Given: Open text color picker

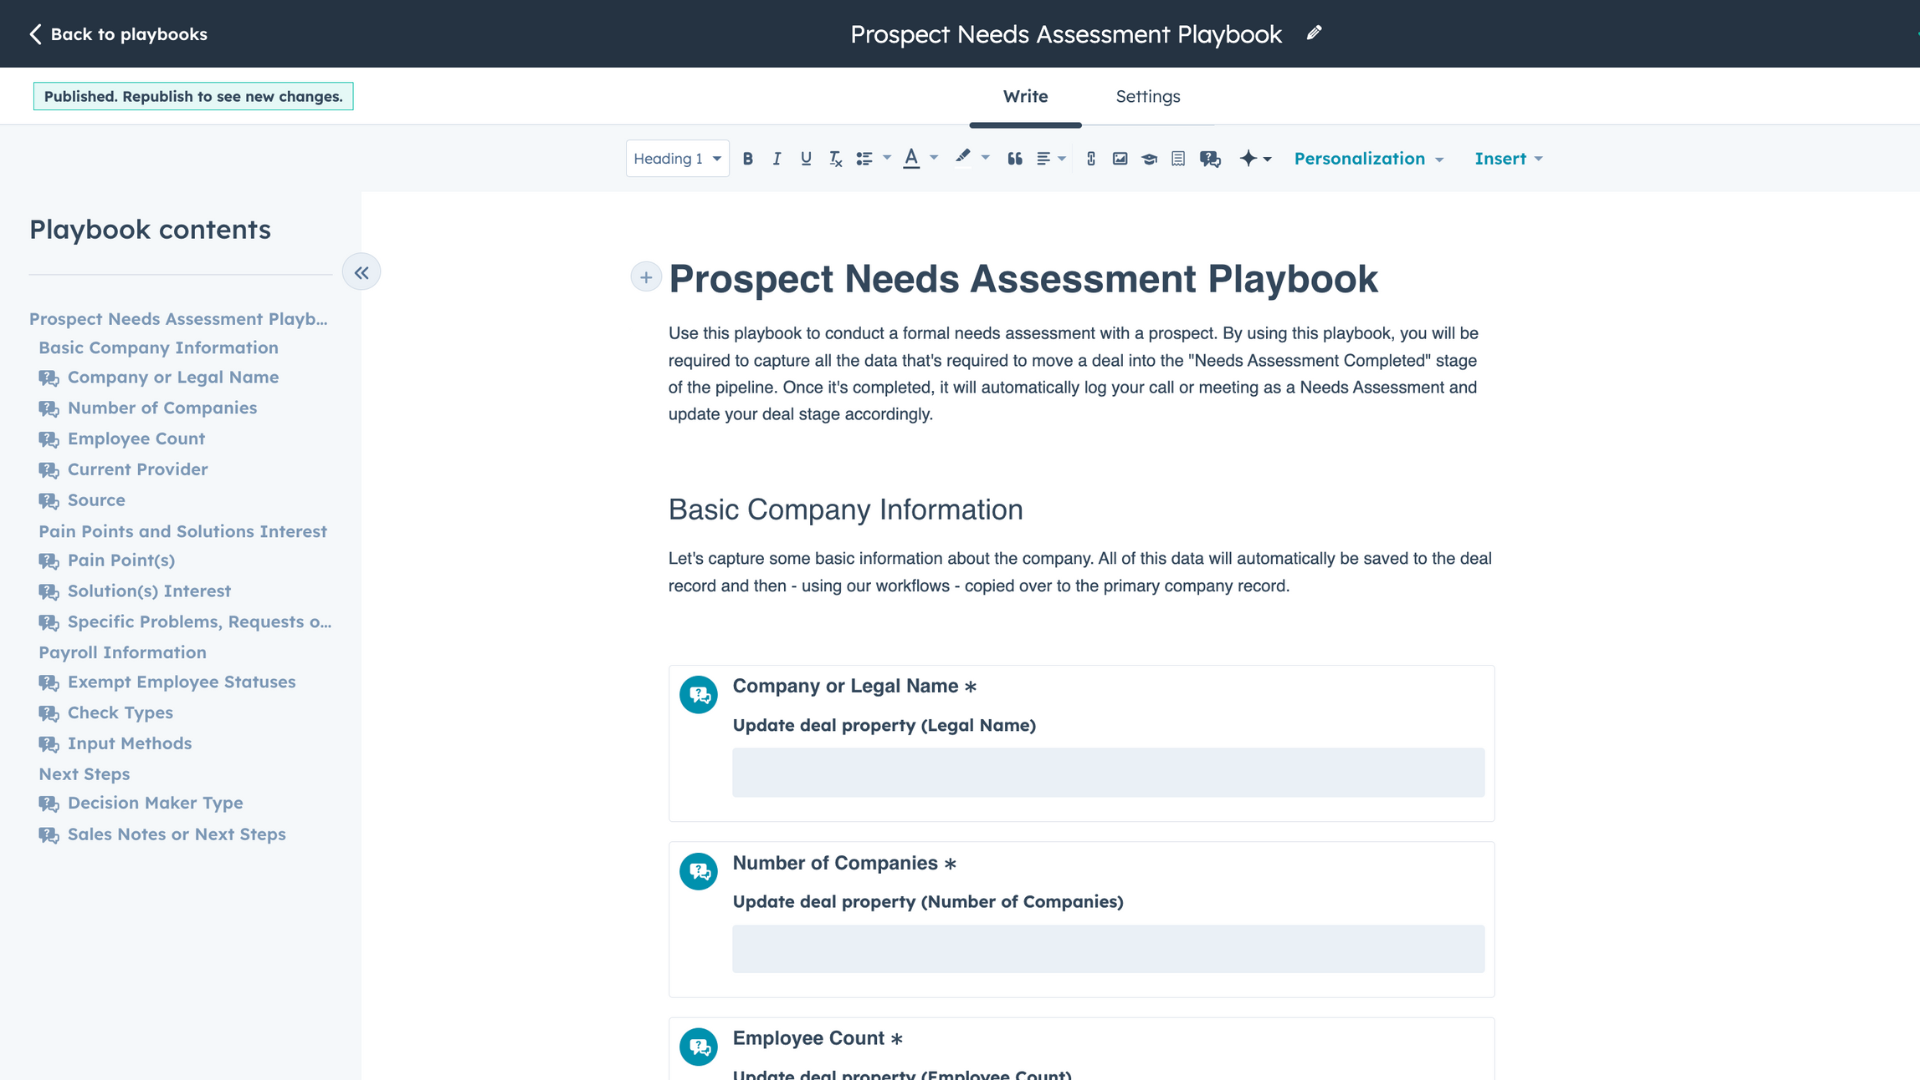Looking at the screenshot, I should click(x=911, y=158).
